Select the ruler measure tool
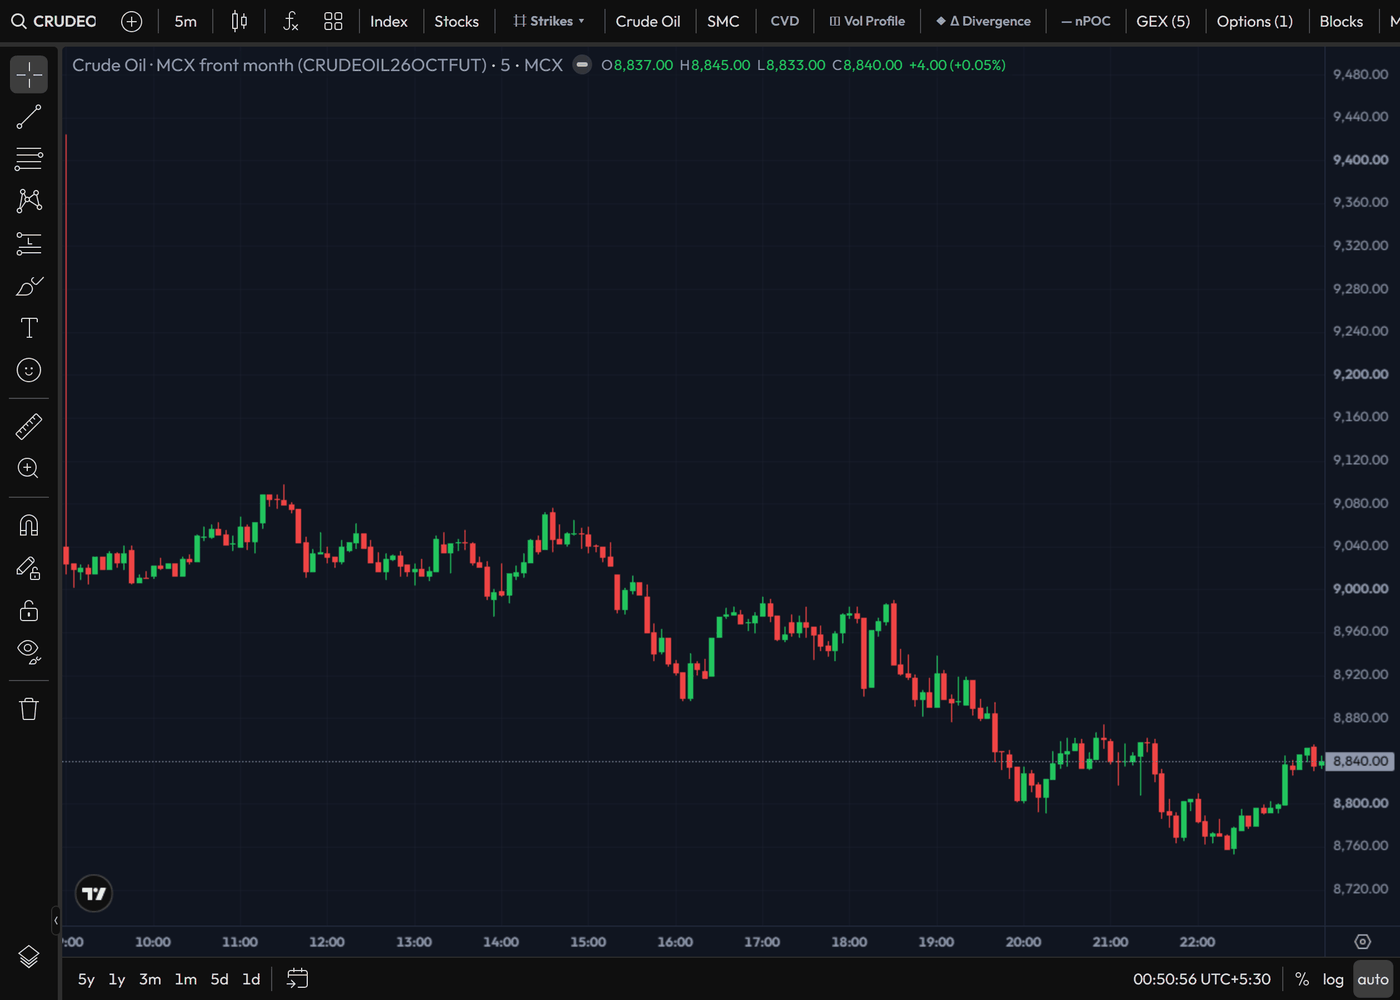Screen dimensions: 1400x1000 29,427
